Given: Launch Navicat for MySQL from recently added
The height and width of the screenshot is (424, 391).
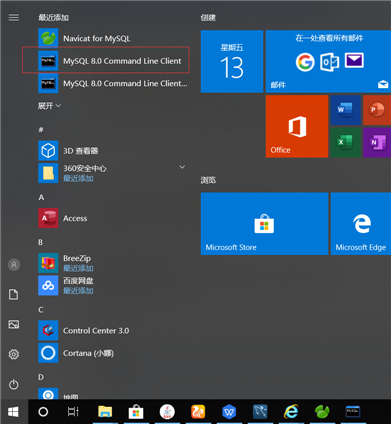Looking at the screenshot, I should click(x=113, y=38).
